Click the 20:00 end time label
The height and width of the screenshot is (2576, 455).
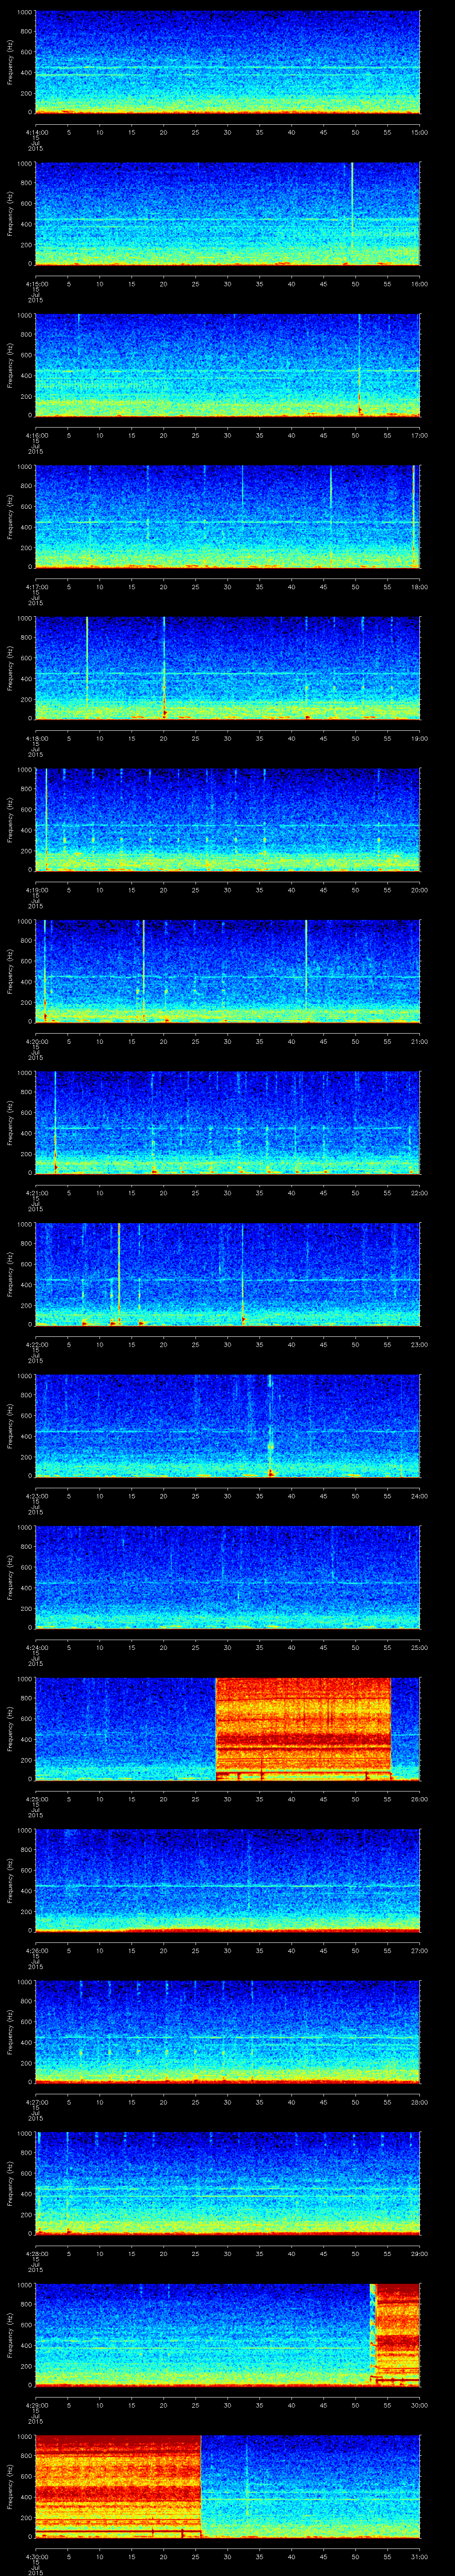click(x=420, y=890)
